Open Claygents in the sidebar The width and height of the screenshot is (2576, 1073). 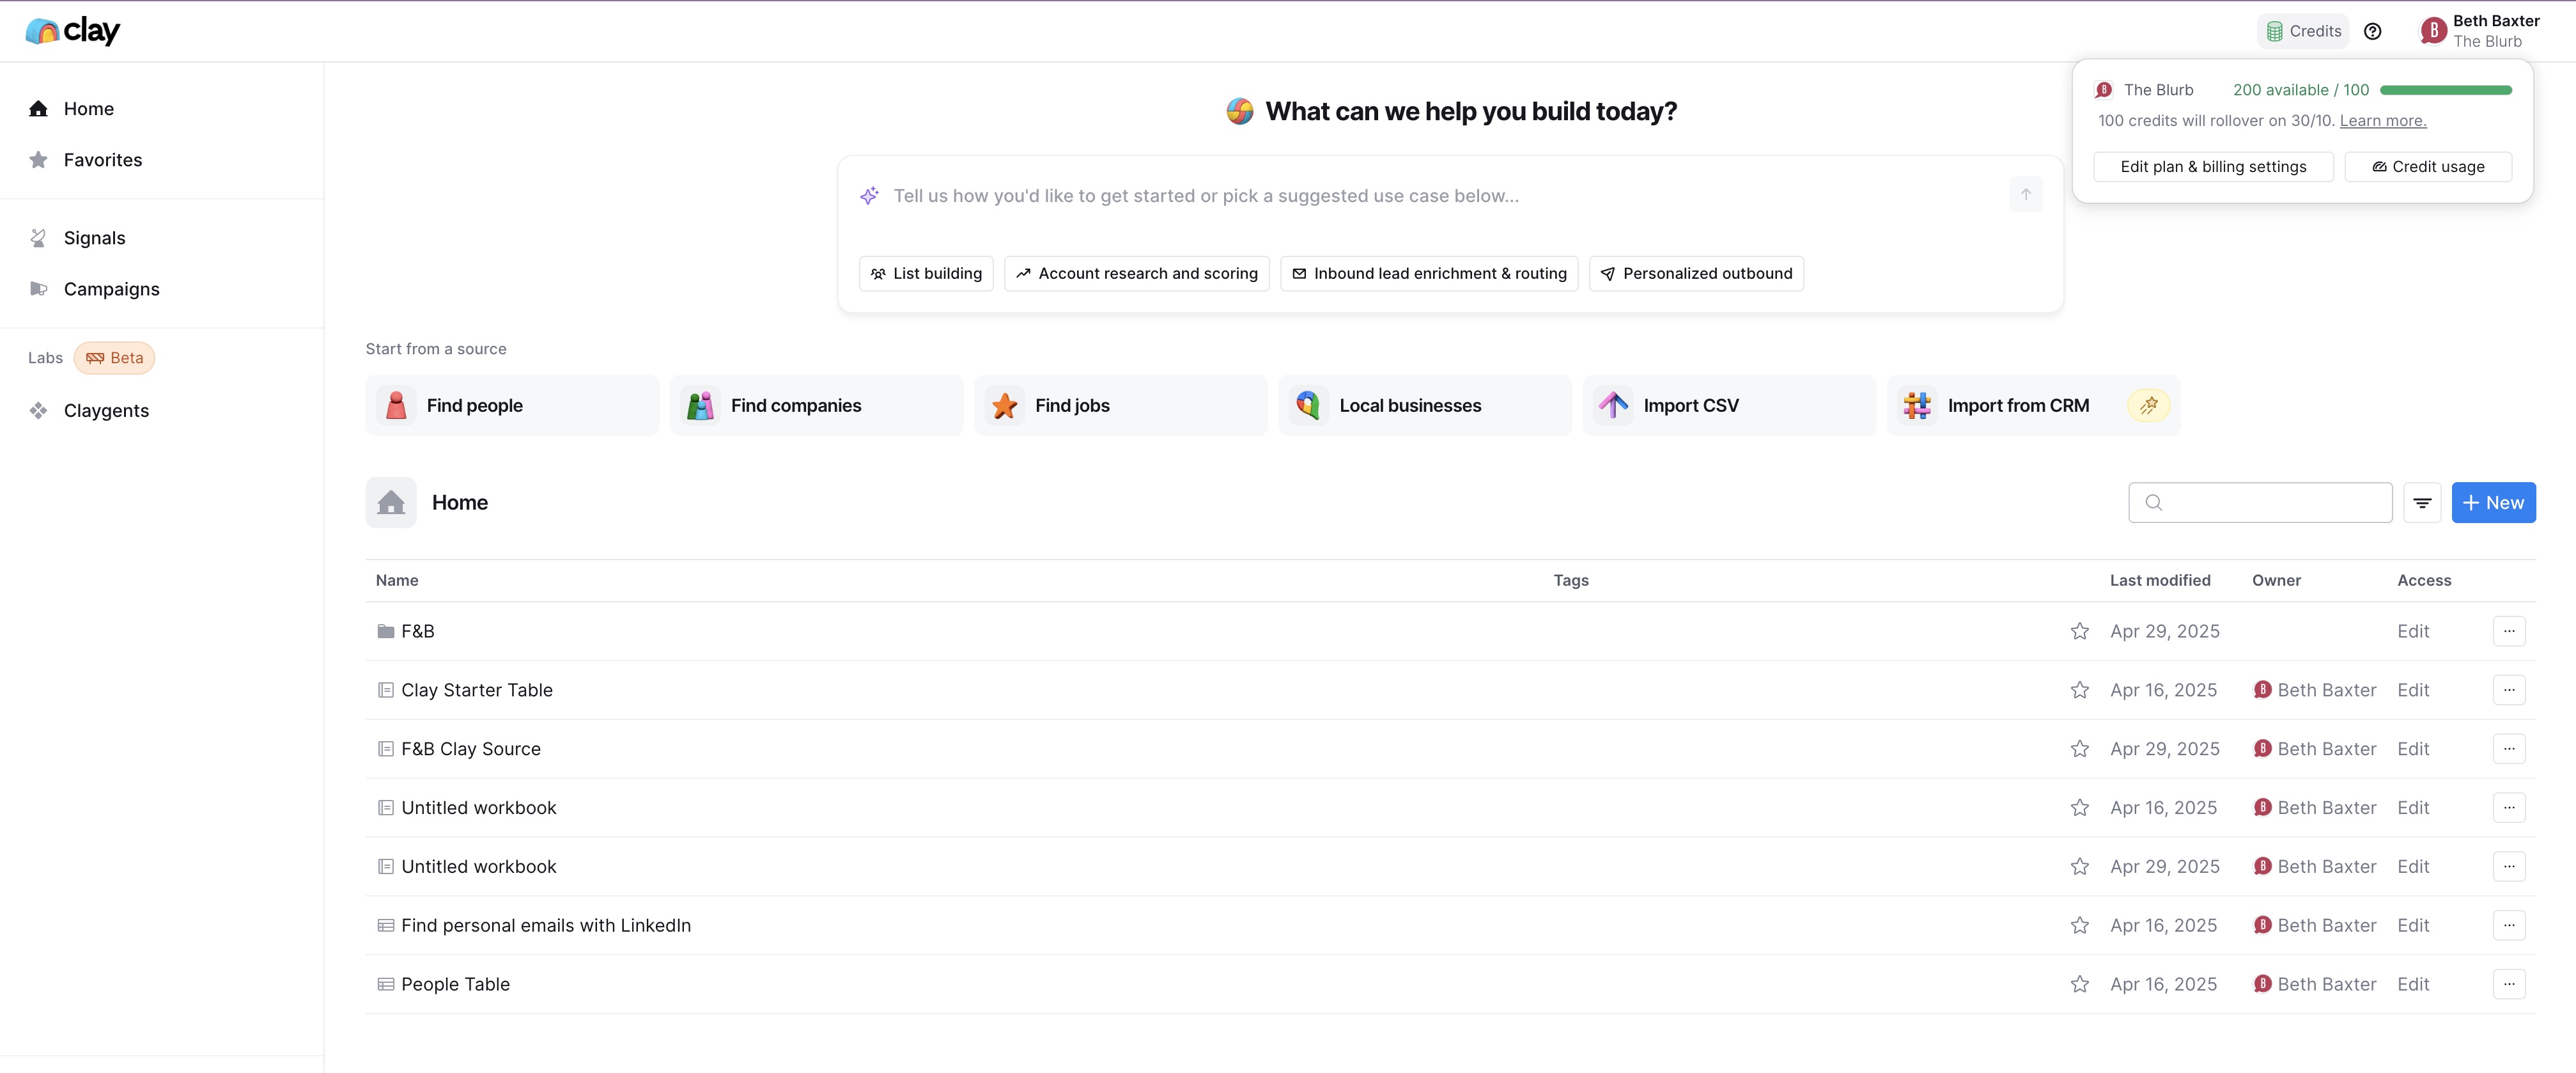point(106,411)
